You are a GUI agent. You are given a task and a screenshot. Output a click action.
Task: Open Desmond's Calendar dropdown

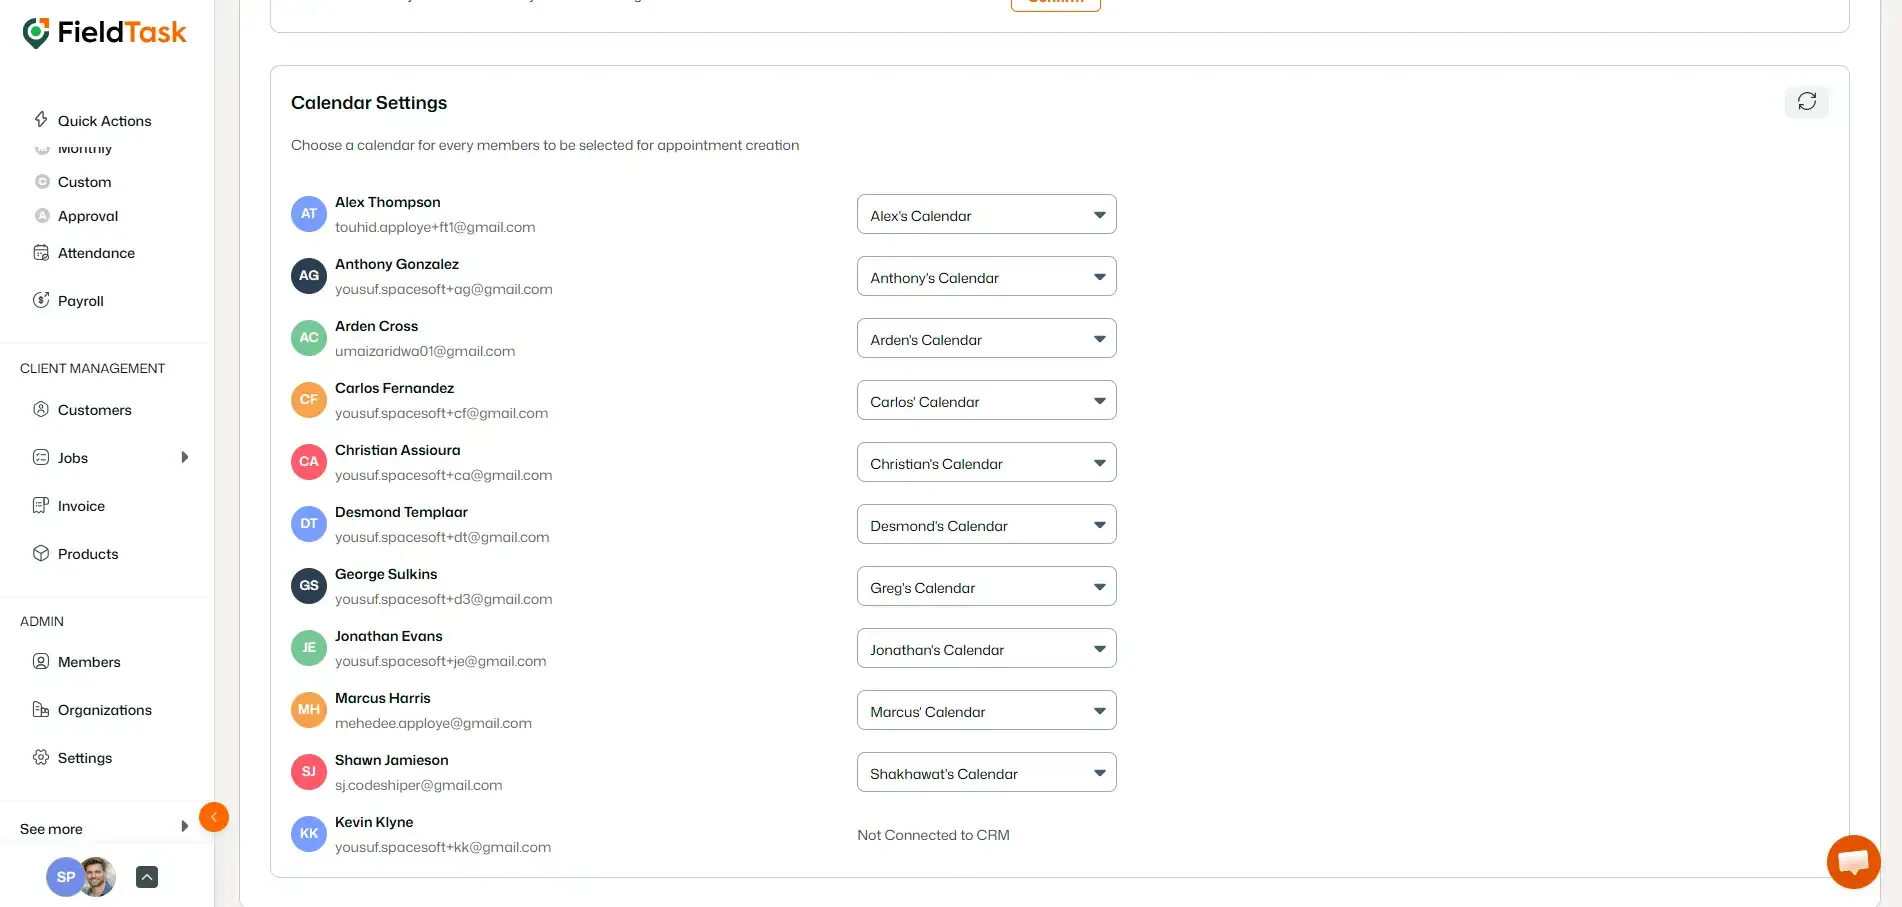tap(986, 525)
